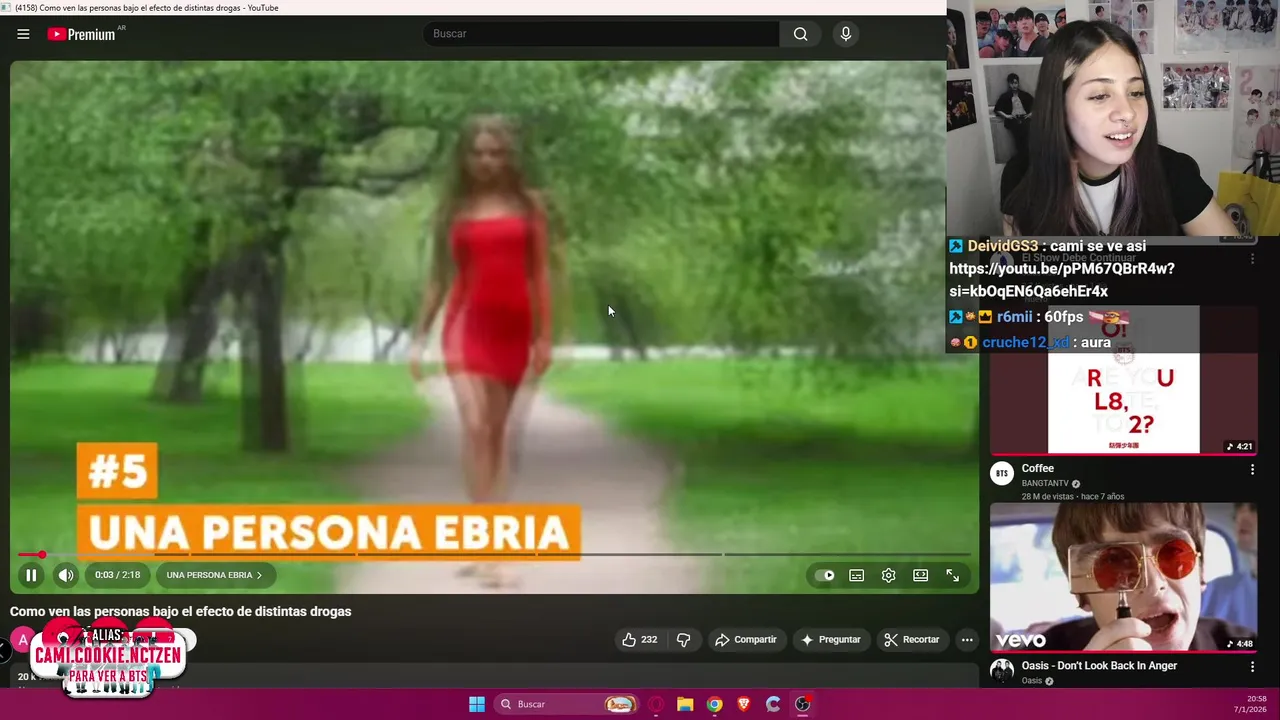Click chat username cruche12_xd
The height and width of the screenshot is (720, 1280).
pyautogui.click(x=1025, y=343)
